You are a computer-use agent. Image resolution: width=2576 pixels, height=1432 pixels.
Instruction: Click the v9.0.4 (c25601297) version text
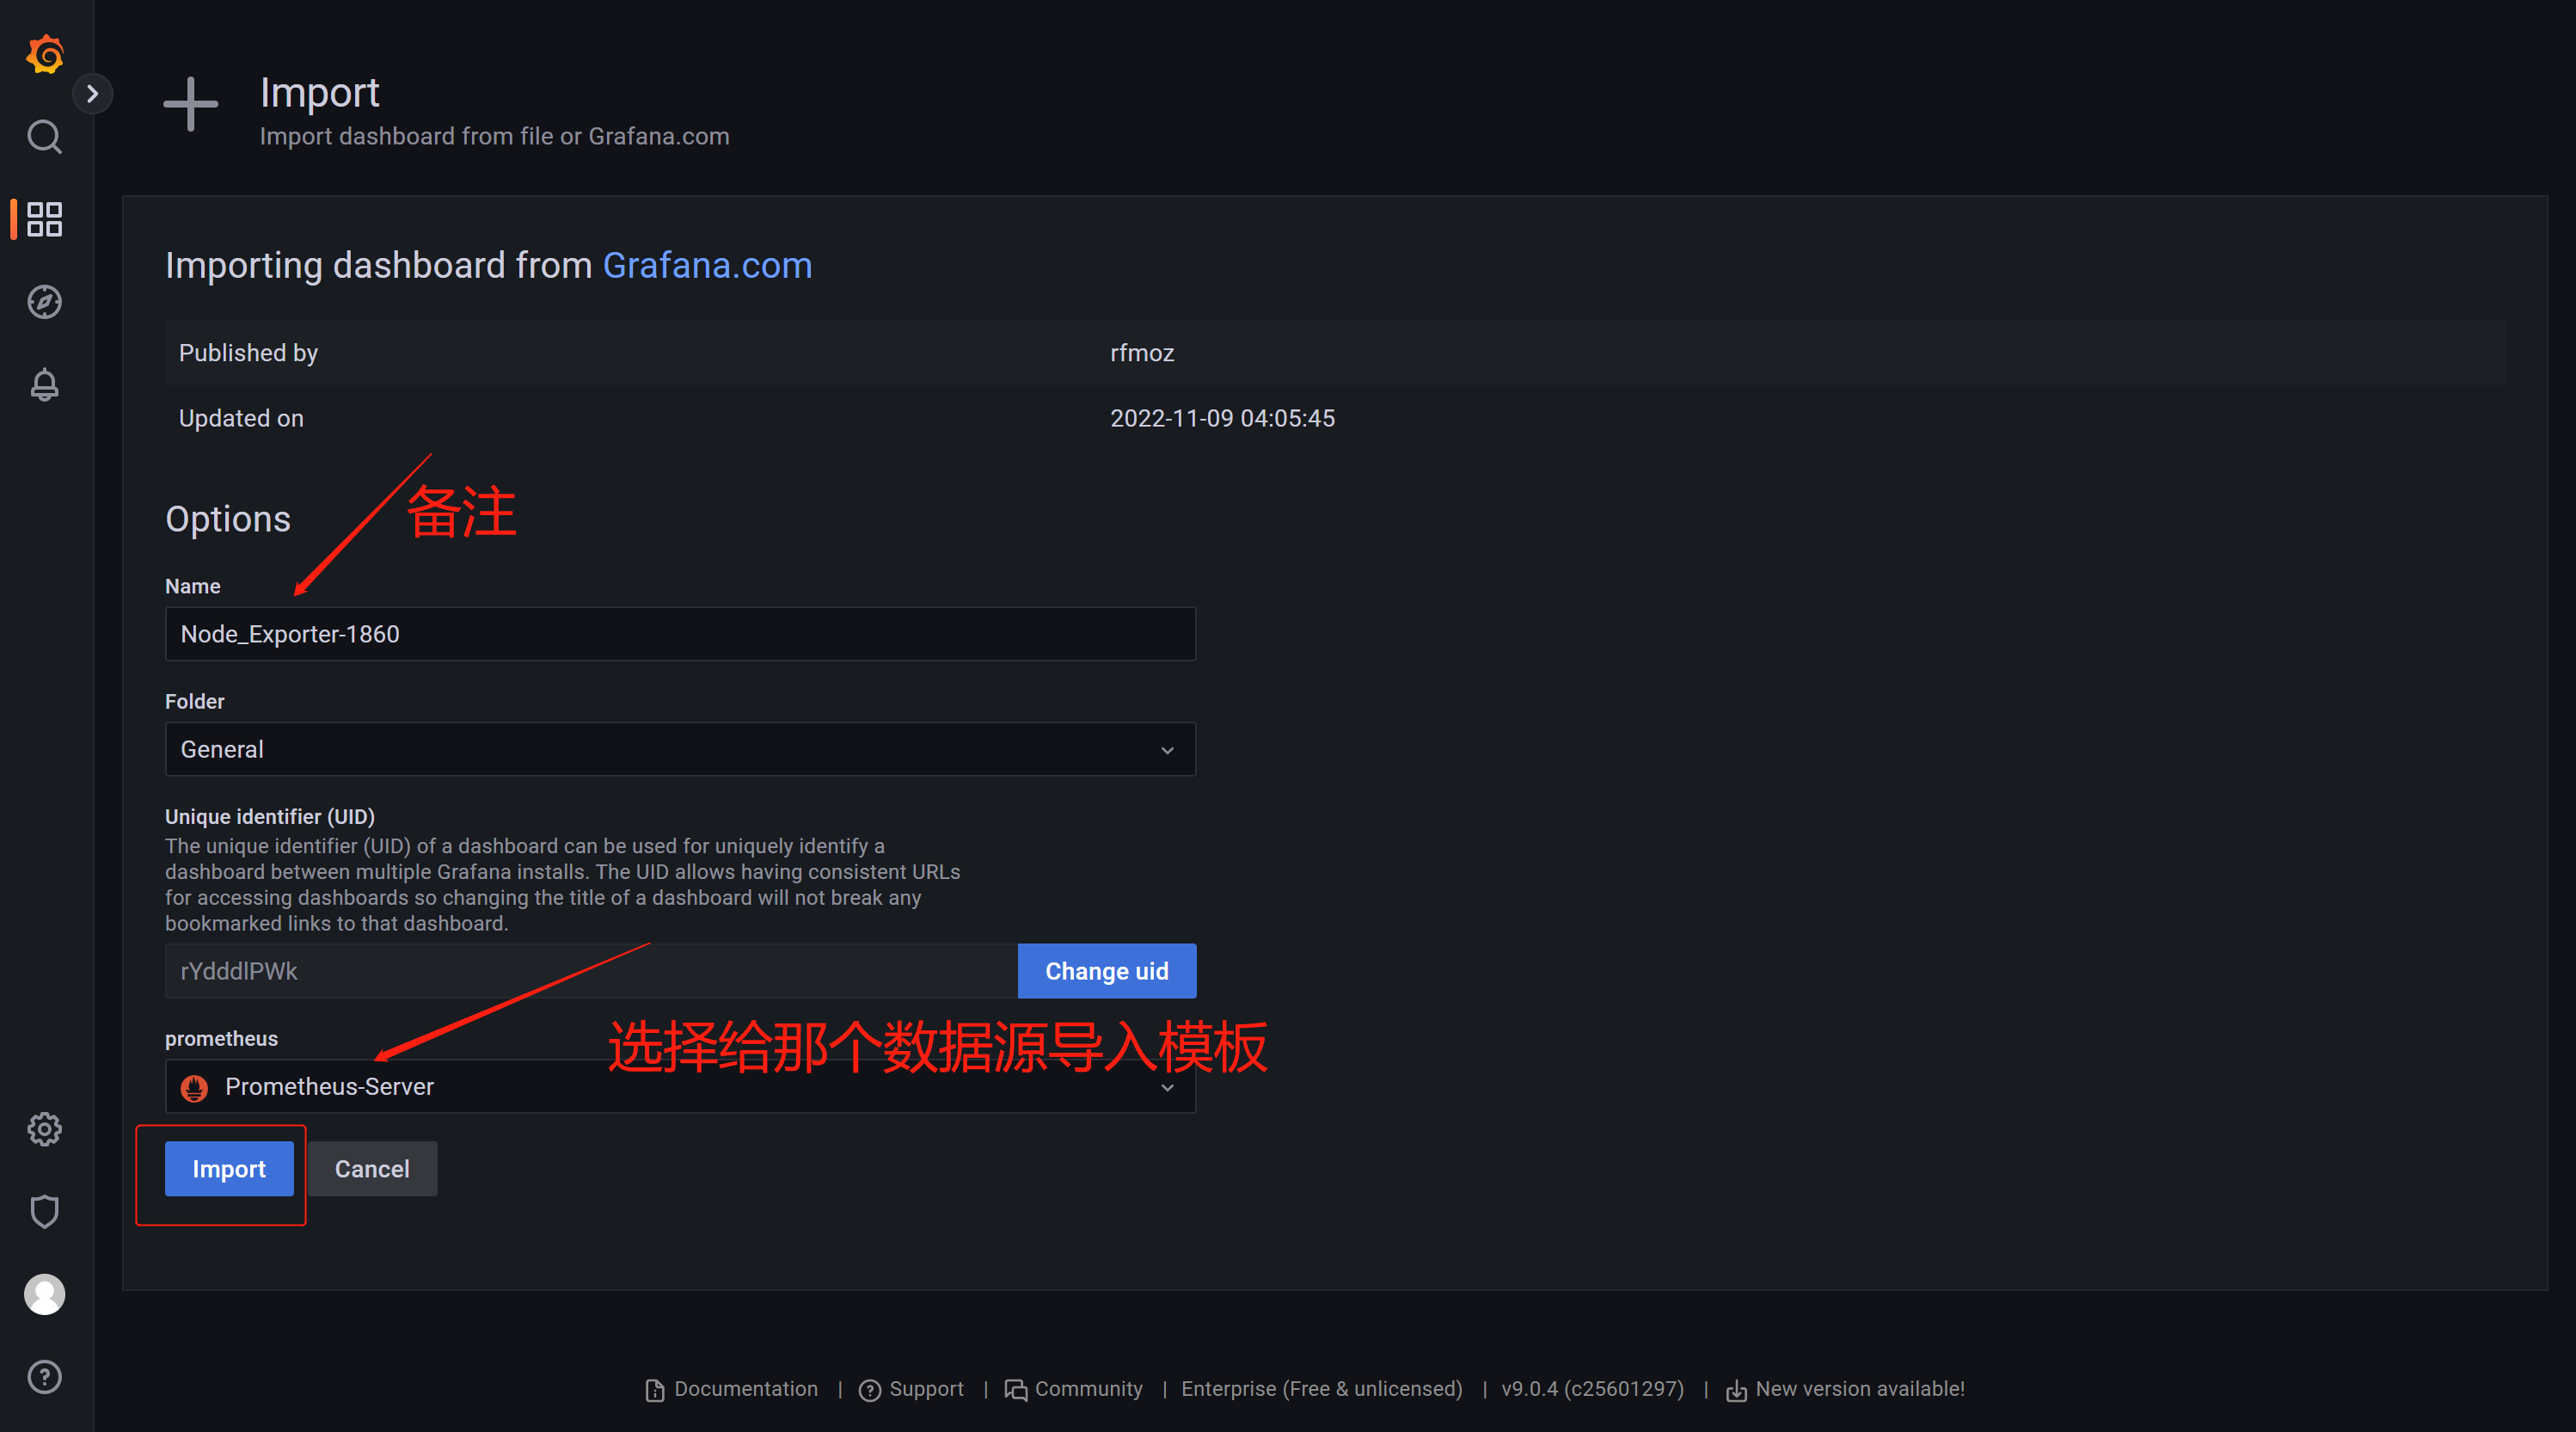pyautogui.click(x=1592, y=1389)
